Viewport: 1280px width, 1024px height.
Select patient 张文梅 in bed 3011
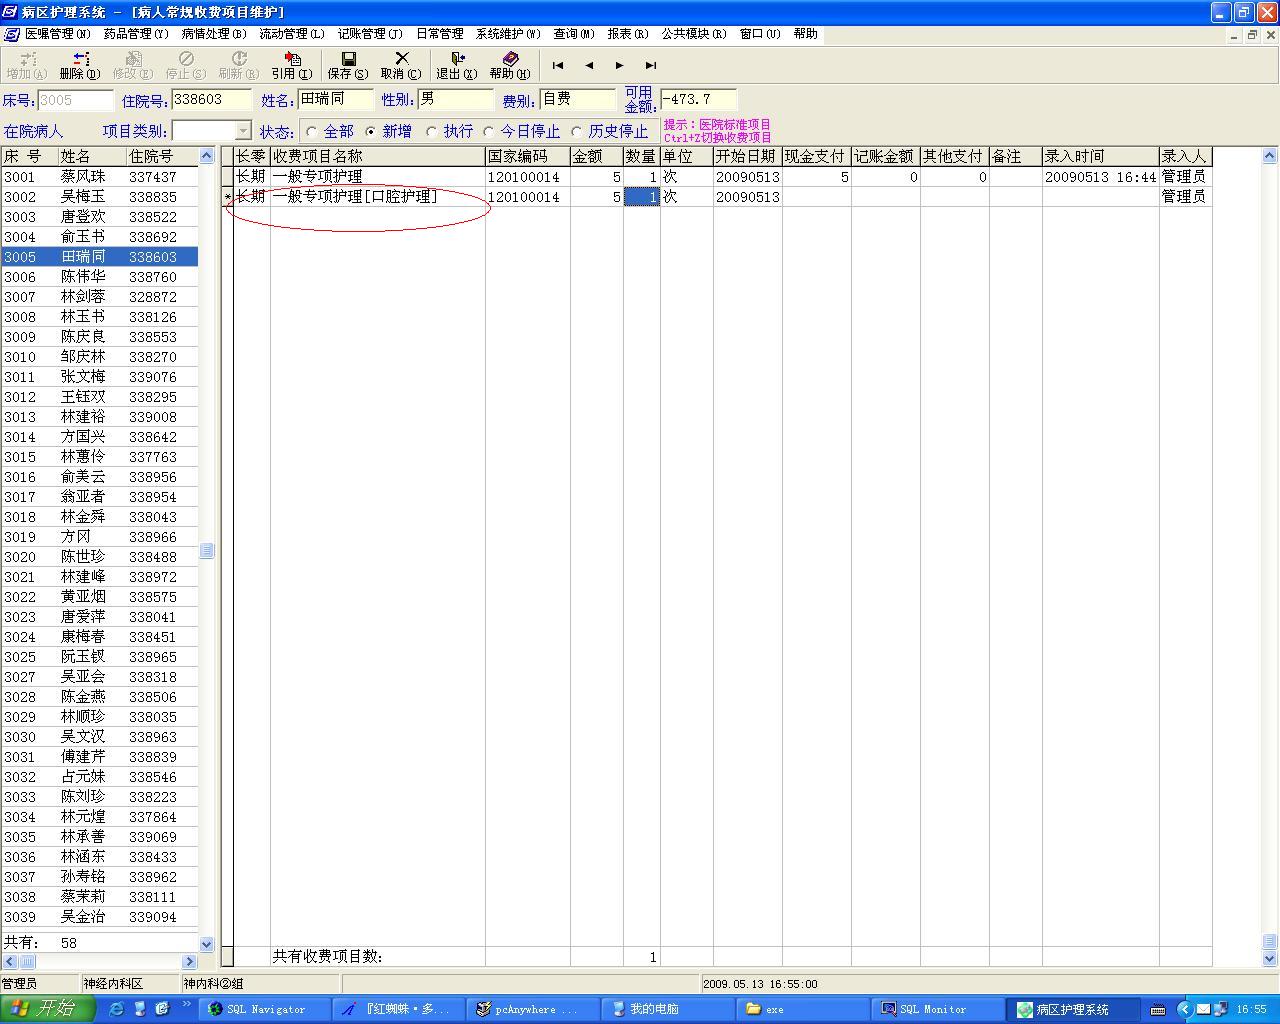(99, 377)
